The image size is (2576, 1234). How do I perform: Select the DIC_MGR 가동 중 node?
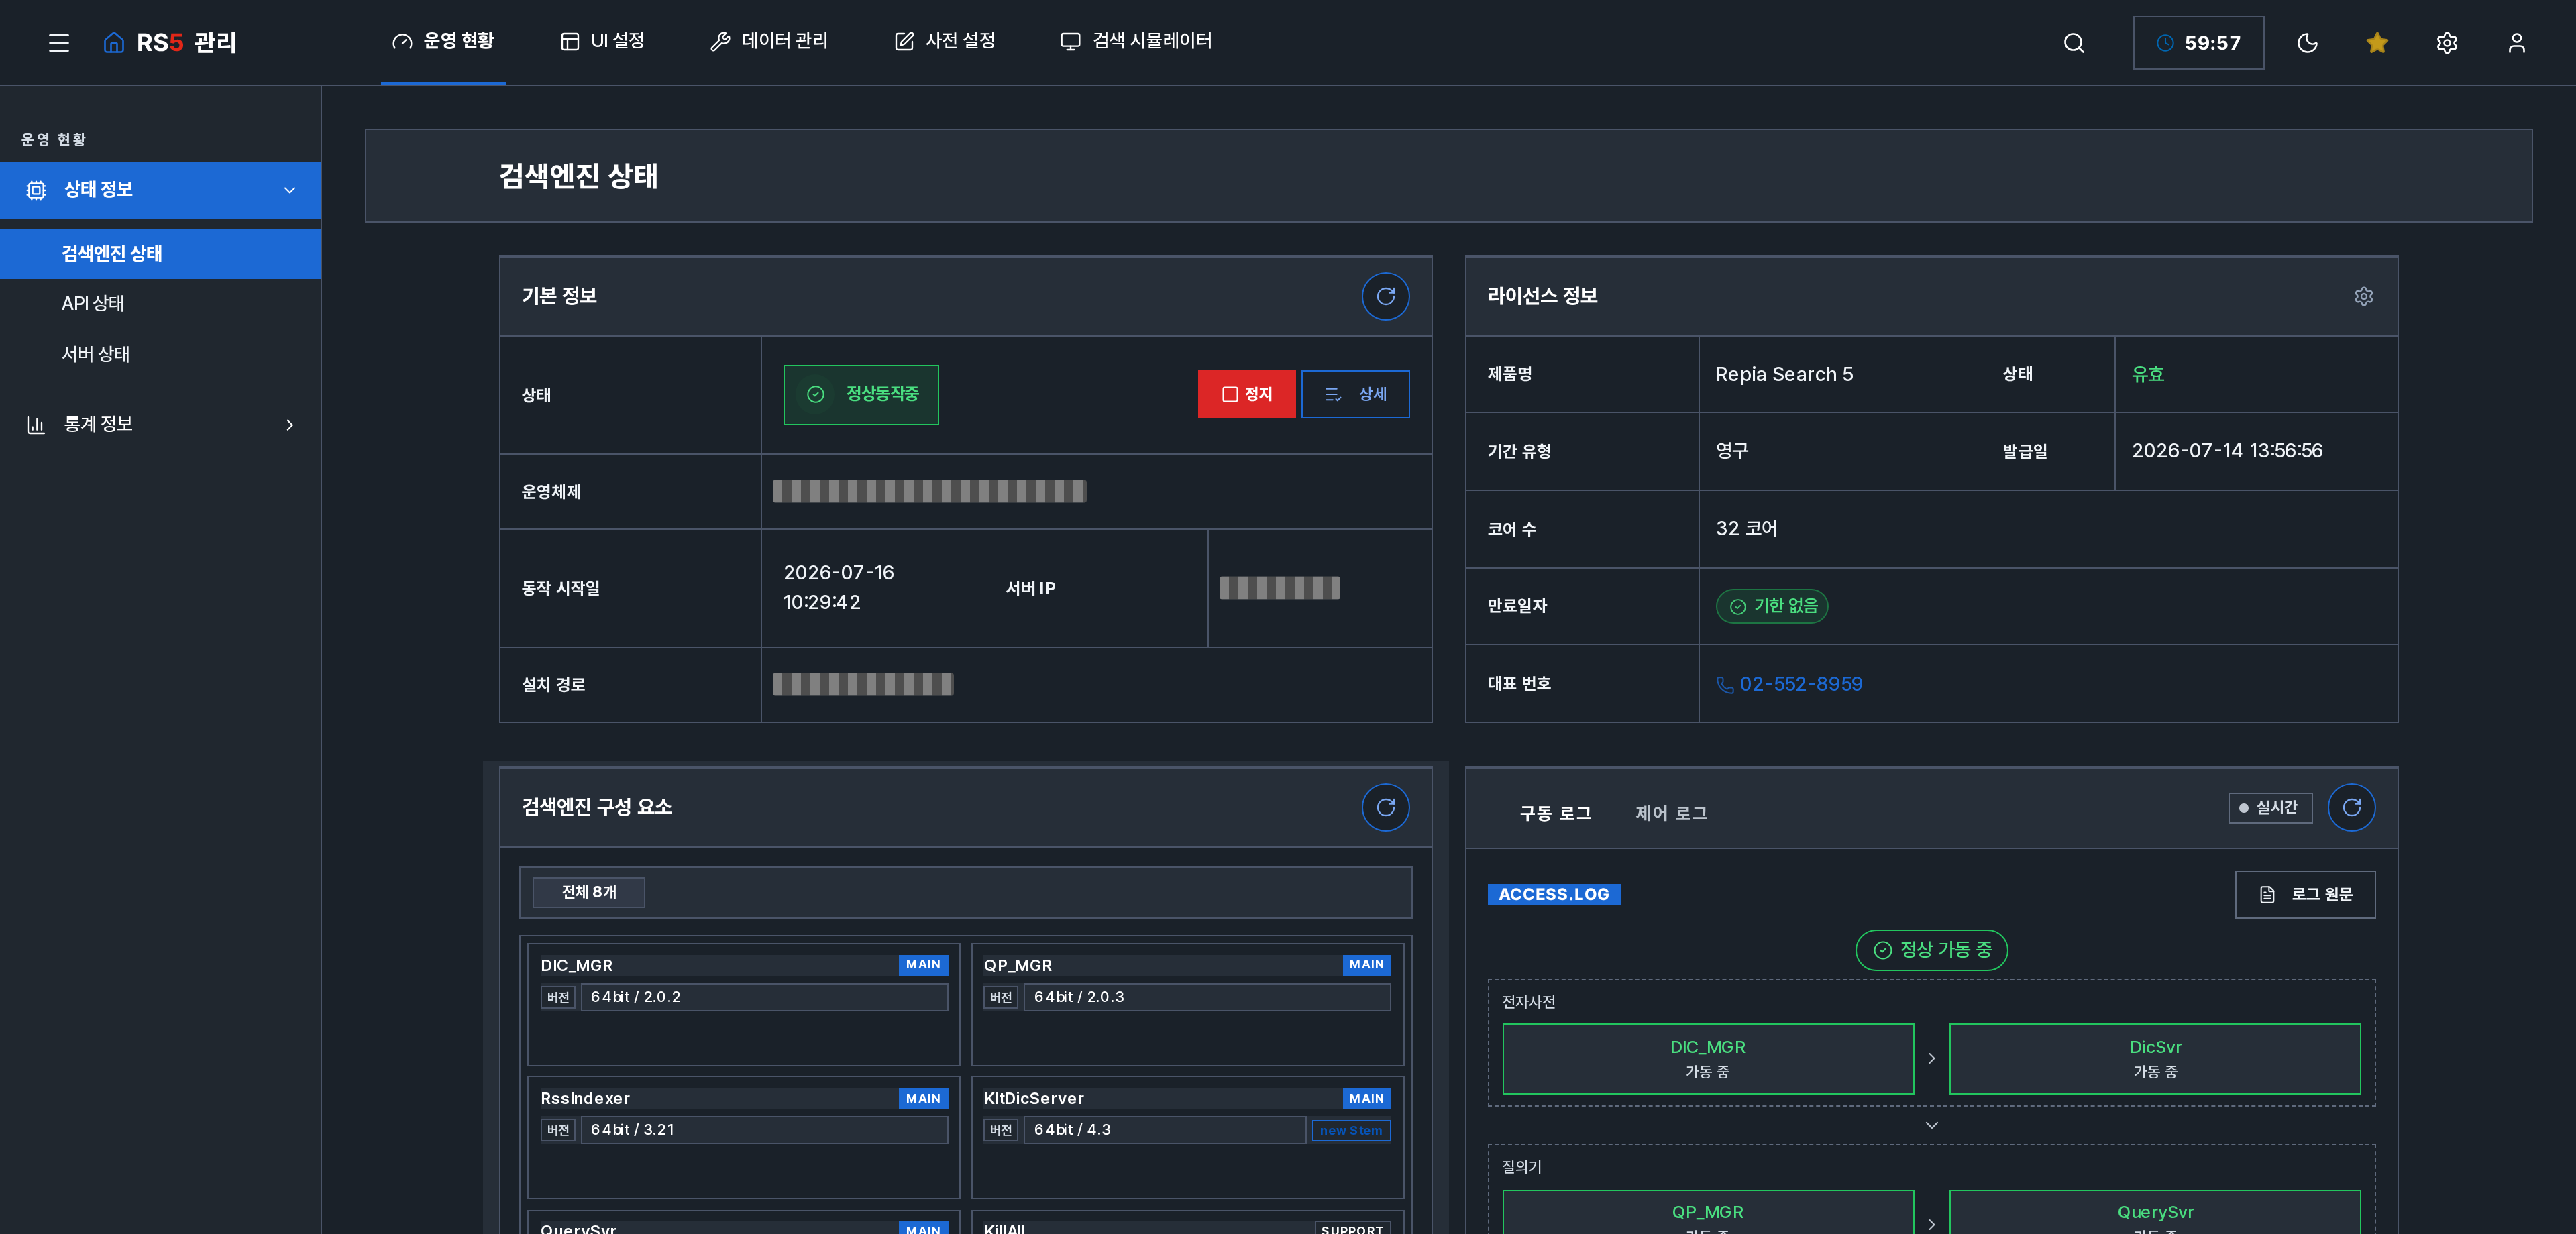1707,1058
